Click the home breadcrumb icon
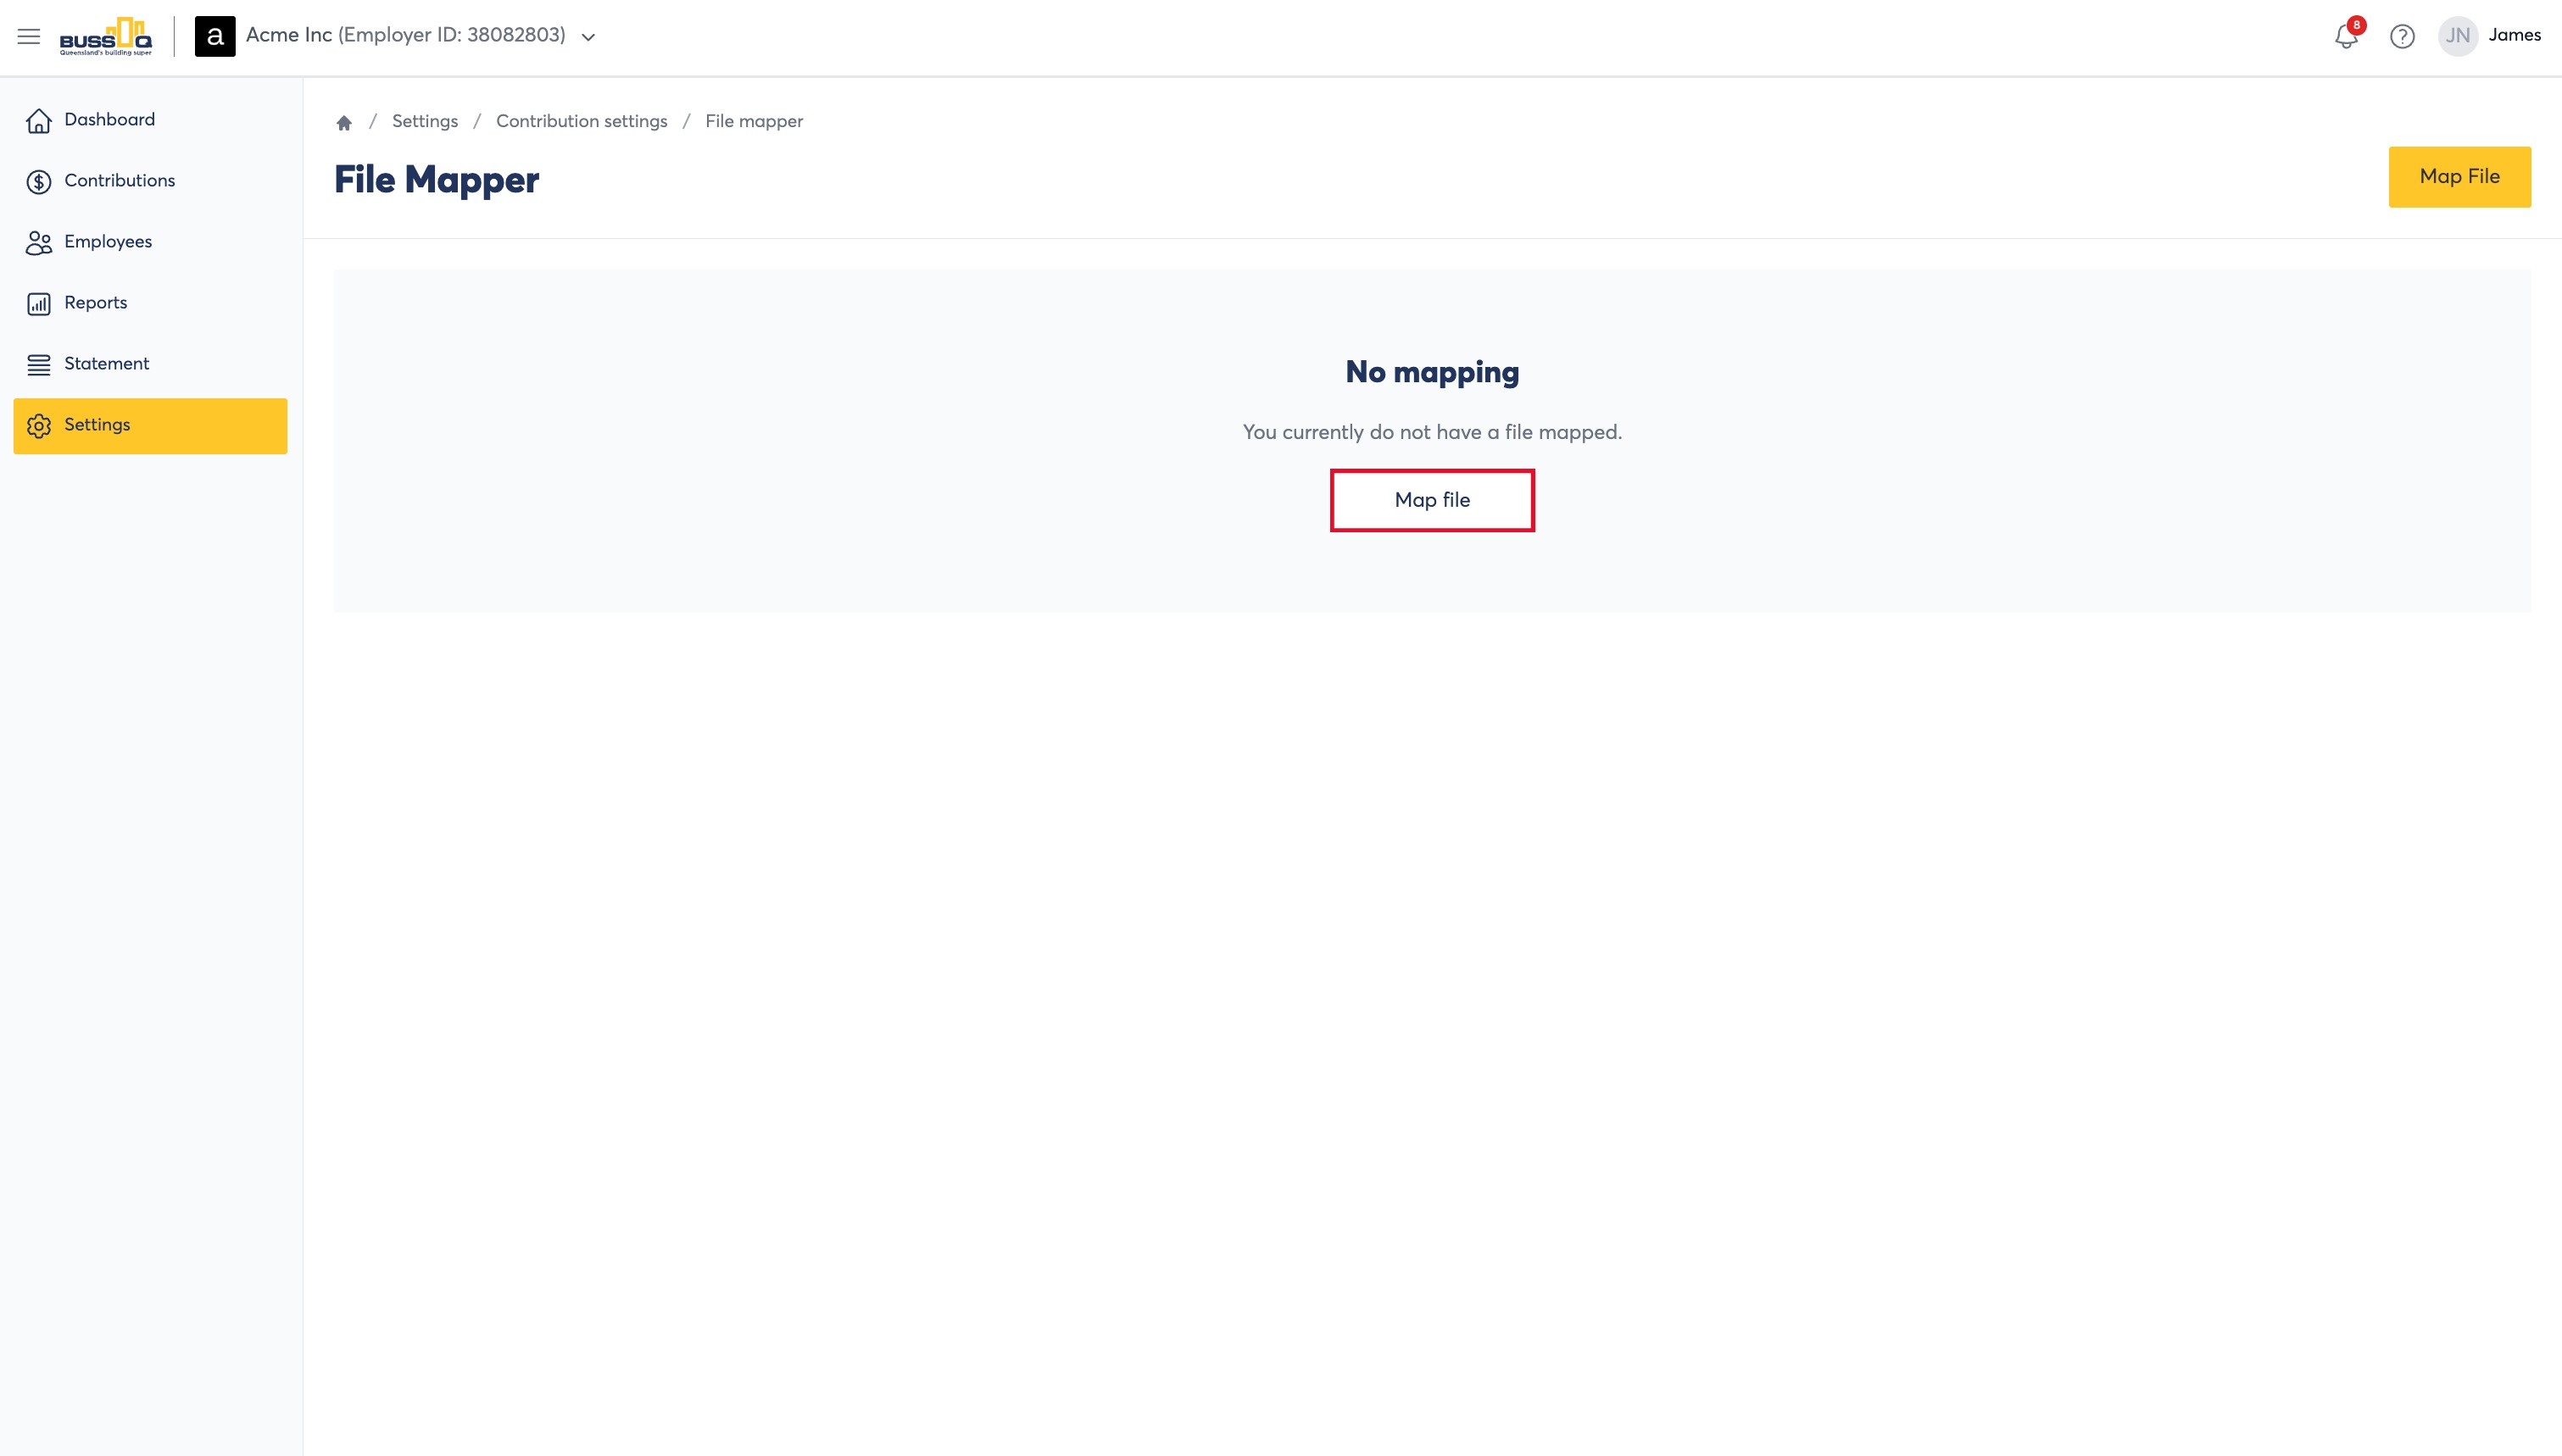 point(344,122)
